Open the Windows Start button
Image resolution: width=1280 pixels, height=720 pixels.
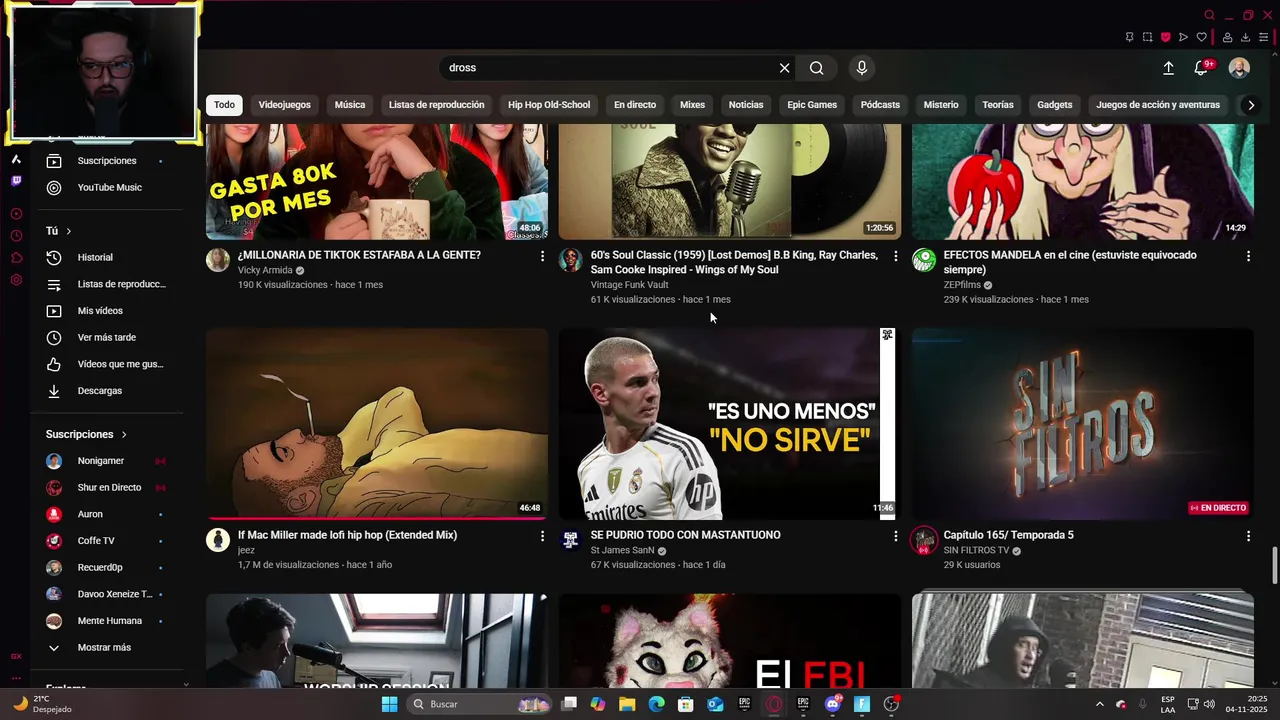click(x=389, y=704)
